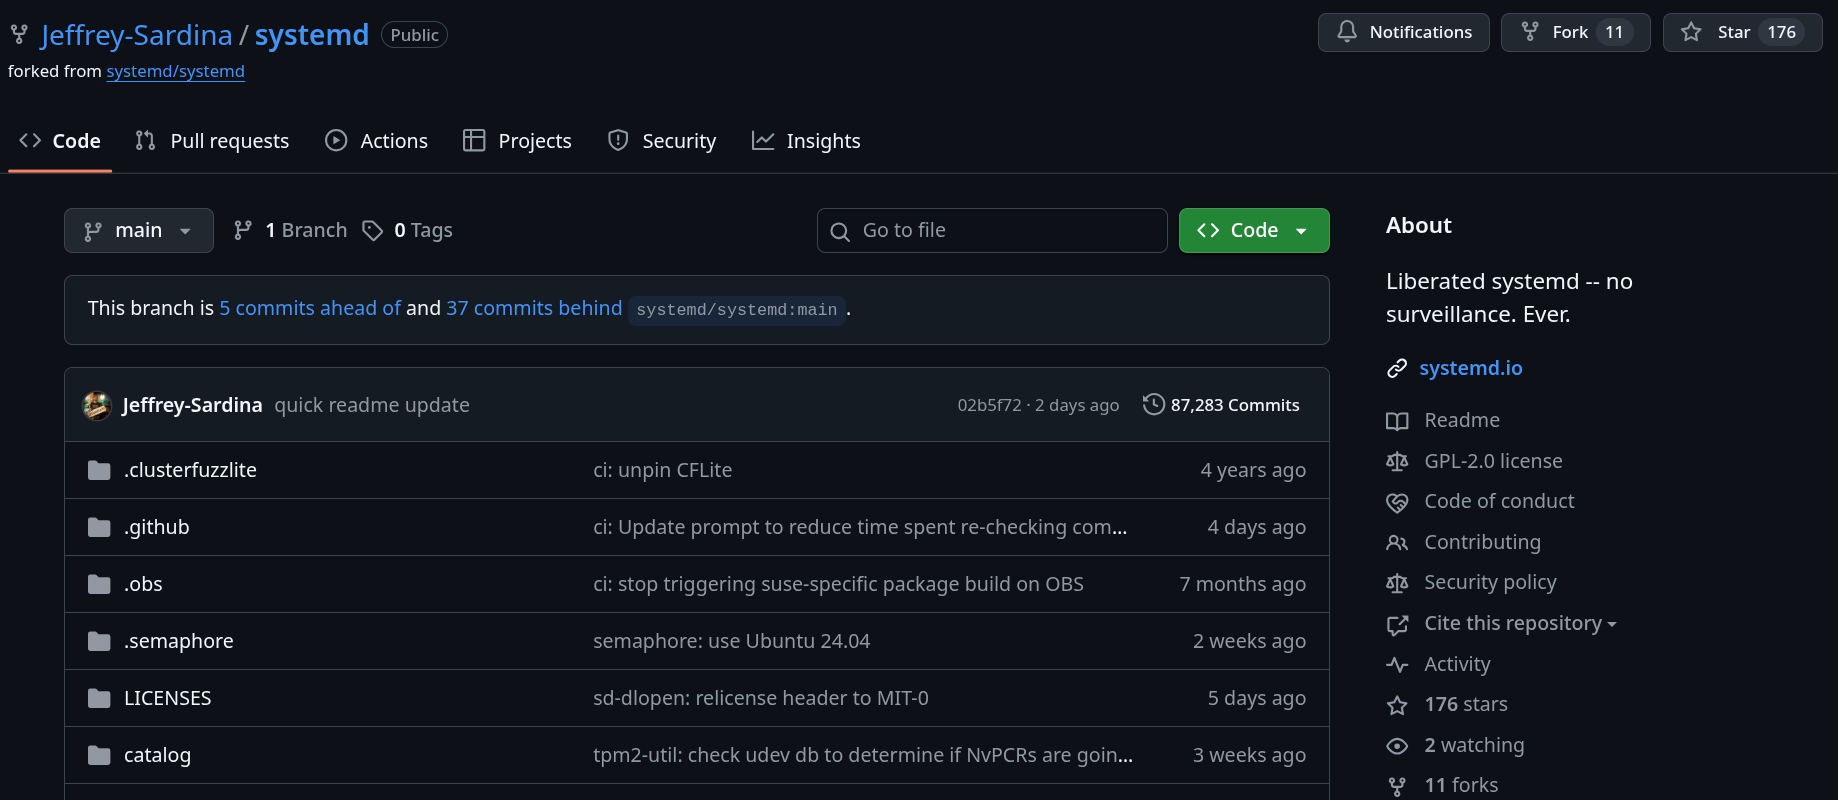The image size is (1838, 800).
Task: Click the eye icon beside 2 watching
Action: pos(1397,746)
